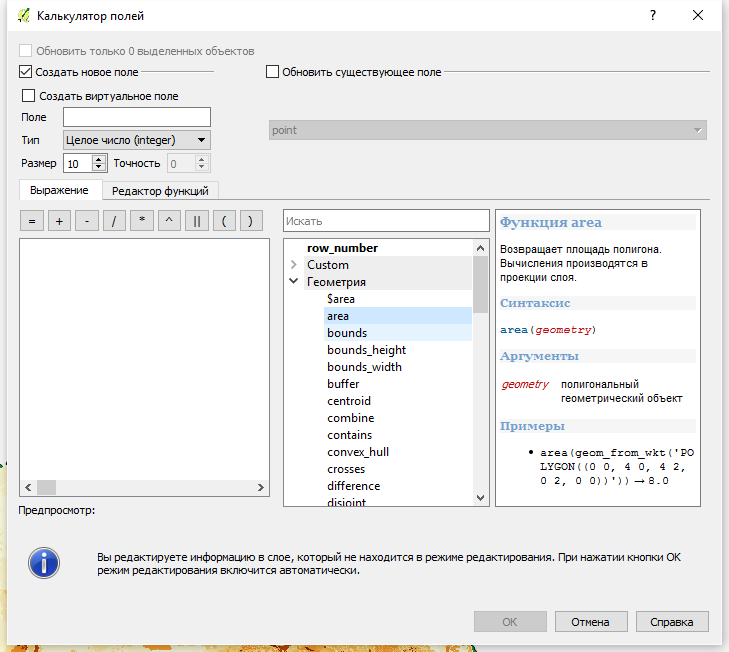The width and height of the screenshot is (729, 652).
Task: Open the 'Тип' field type dropdown
Action: tap(136, 140)
